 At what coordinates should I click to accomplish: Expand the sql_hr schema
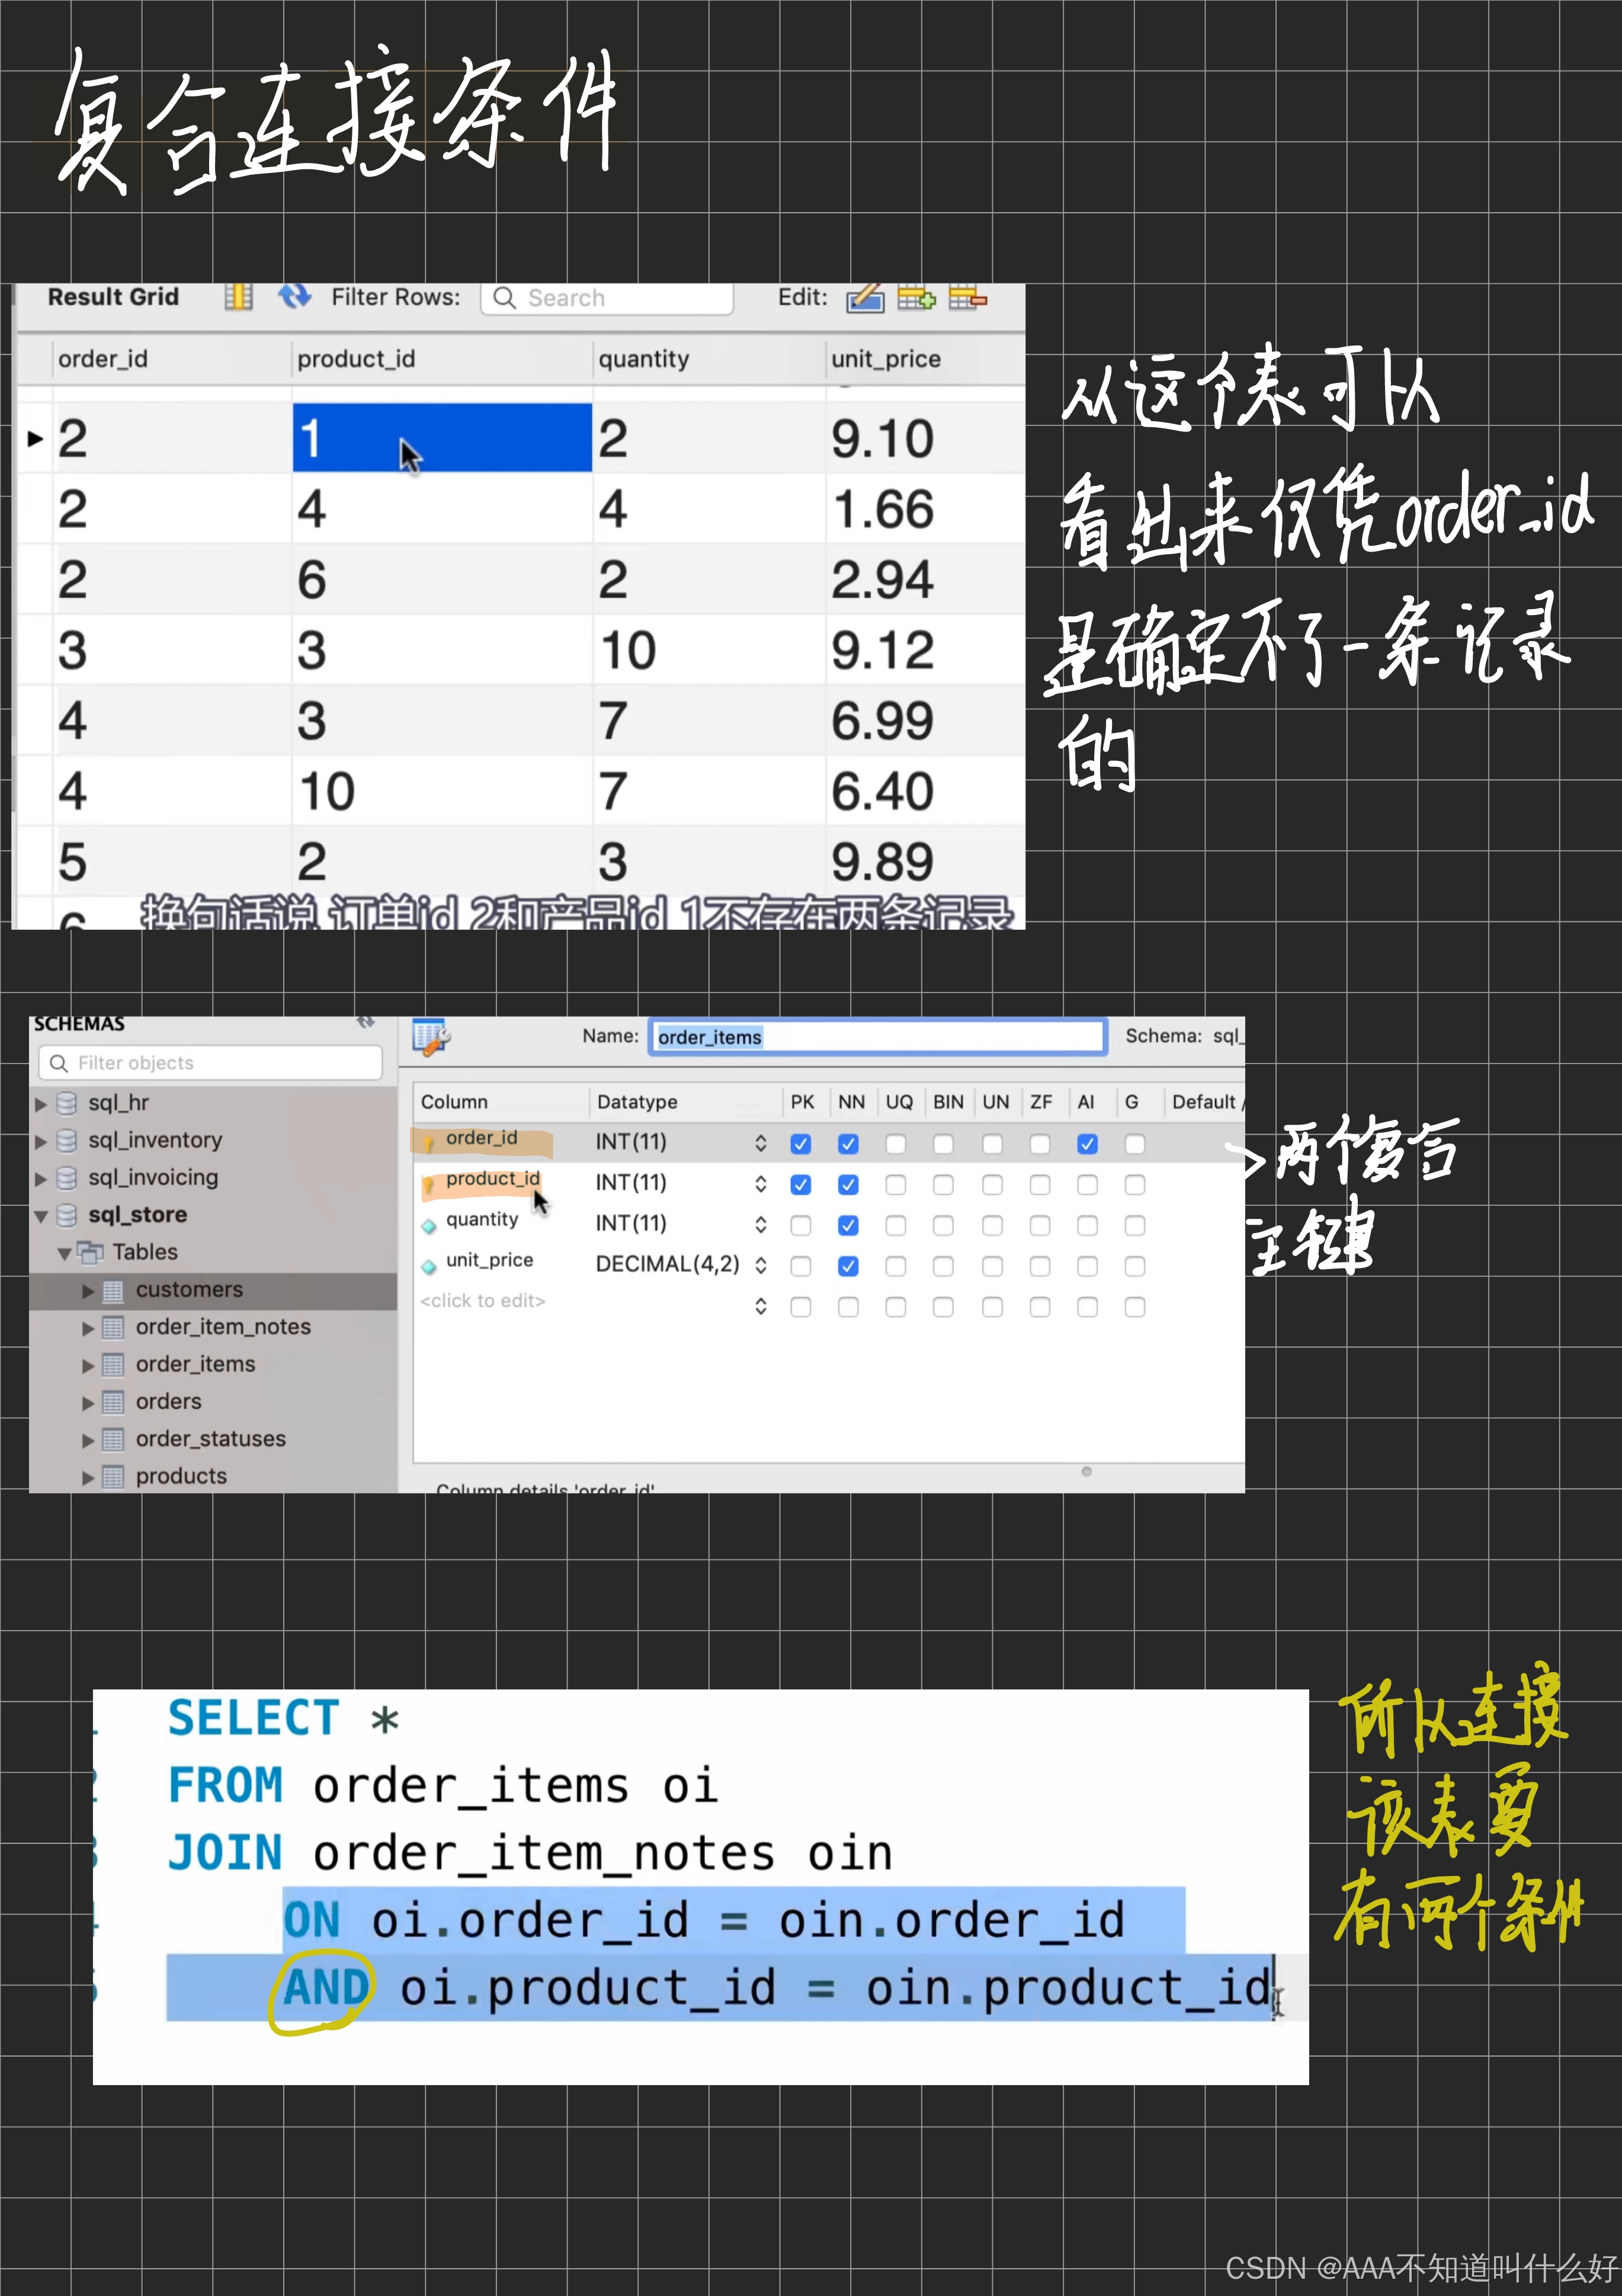click(41, 1104)
